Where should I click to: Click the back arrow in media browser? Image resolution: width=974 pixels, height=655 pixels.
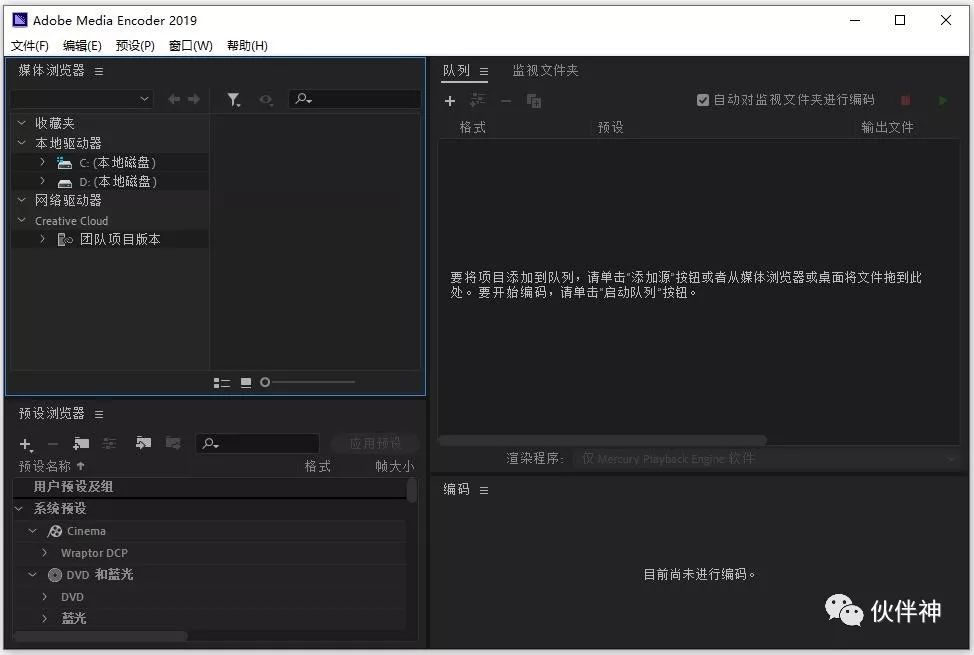(174, 99)
